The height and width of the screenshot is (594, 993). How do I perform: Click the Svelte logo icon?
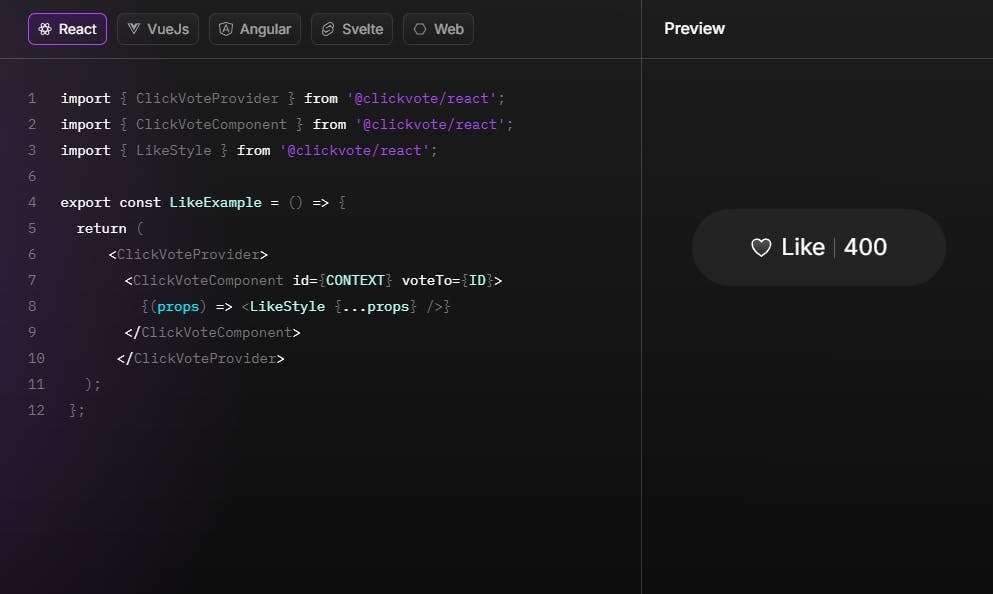[x=328, y=29]
